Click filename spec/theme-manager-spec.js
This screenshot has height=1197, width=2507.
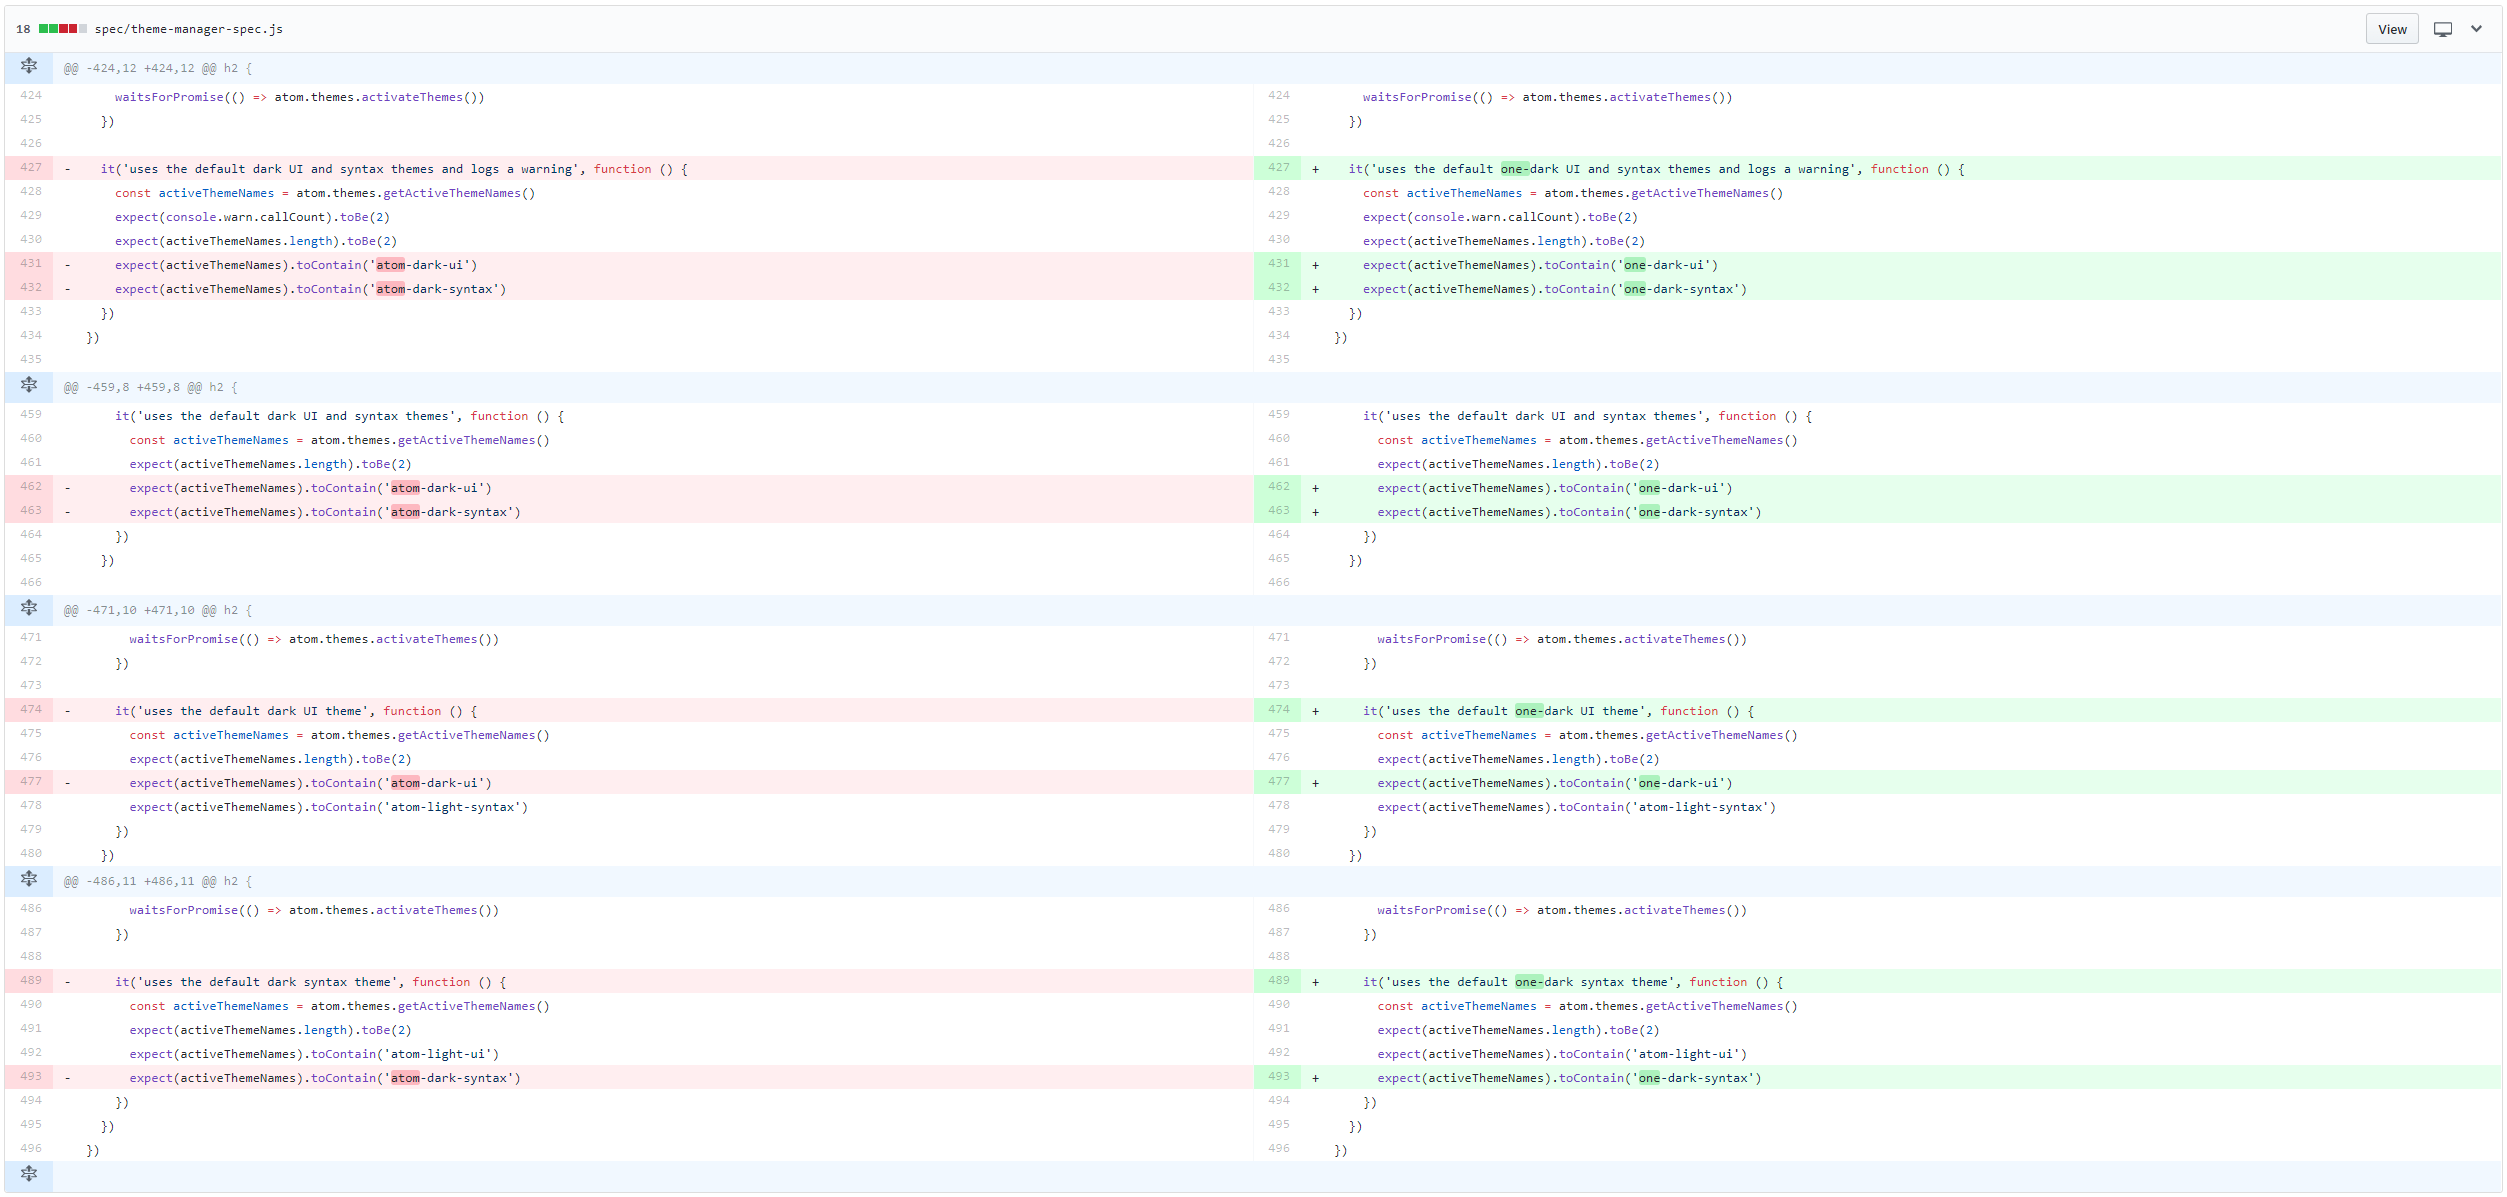[x=189, y=29]
